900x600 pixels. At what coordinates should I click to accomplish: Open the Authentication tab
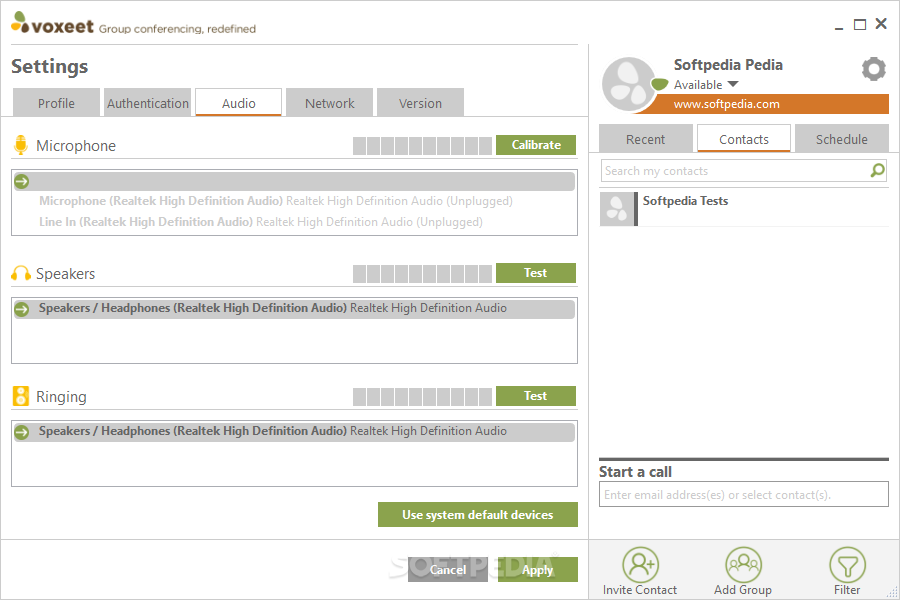(148, 103)
